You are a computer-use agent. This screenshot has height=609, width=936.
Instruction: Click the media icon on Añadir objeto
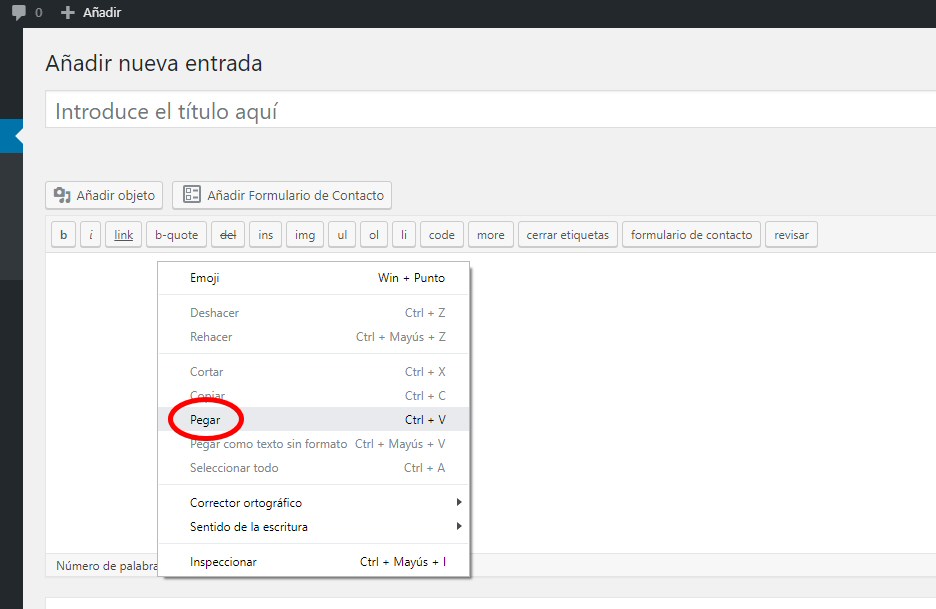(62, 195)
